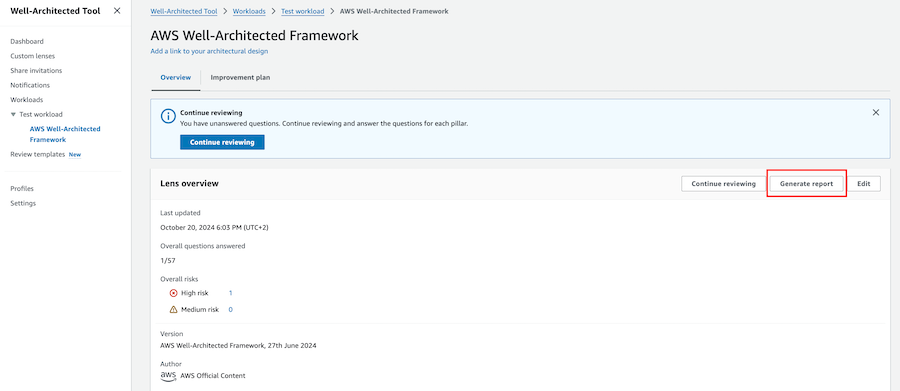The width and height of the screenshot is (900, 391).
Task: Open the High risk count link
Action: [x=231, y=293]
